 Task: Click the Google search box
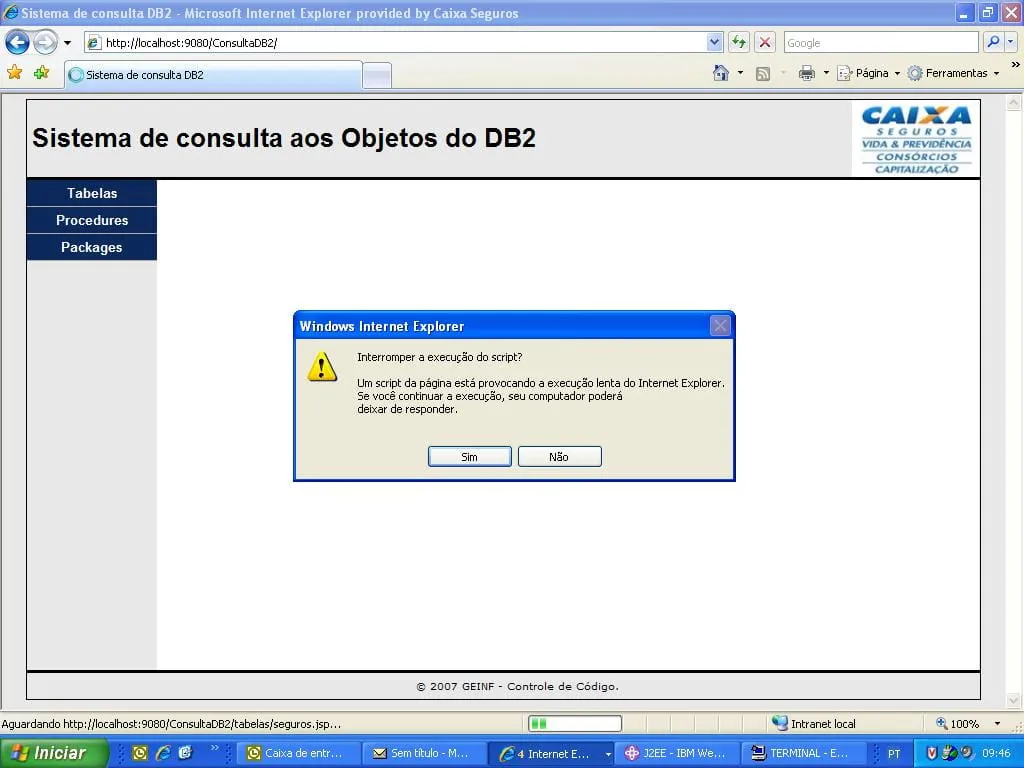pyautogui.click(x=880, y=43)
